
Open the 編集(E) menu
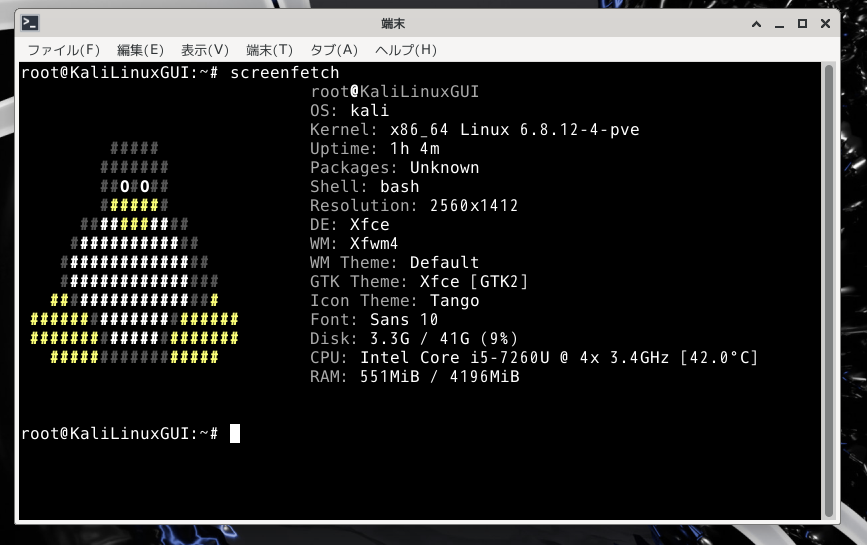tap(140, 50)
